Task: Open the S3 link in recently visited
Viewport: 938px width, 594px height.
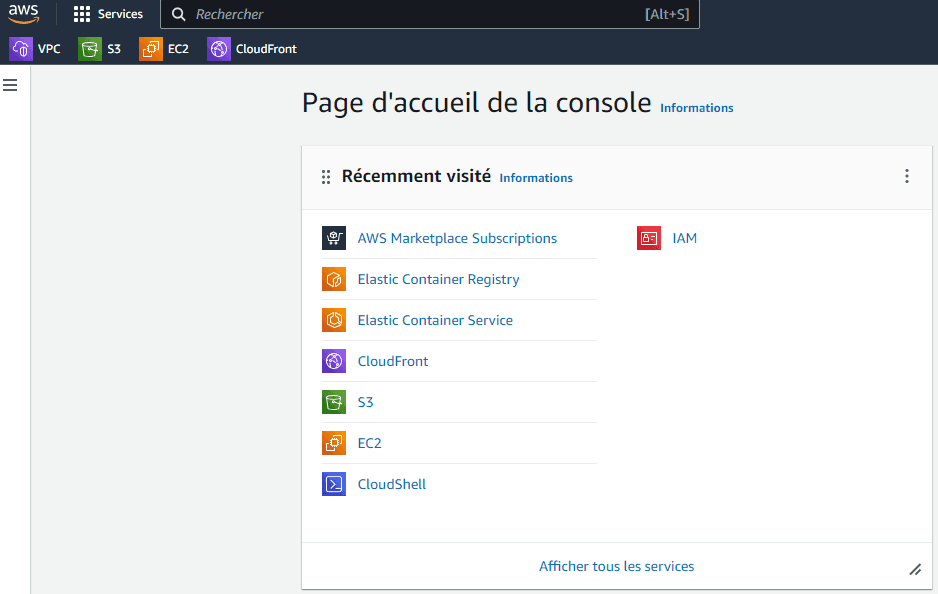Action: pos(366,402)
